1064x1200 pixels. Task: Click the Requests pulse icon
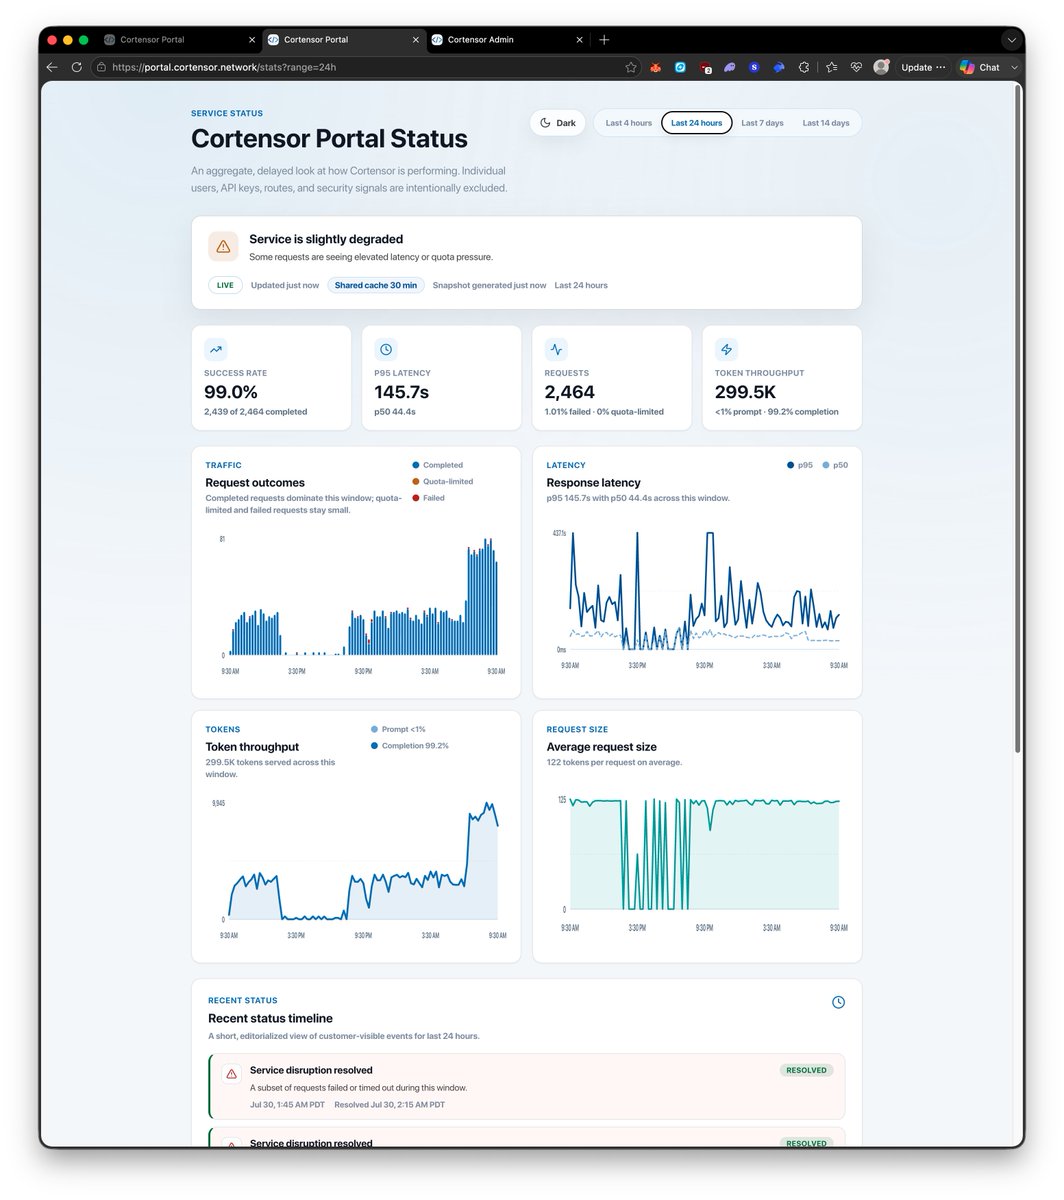tap(557, 349)
